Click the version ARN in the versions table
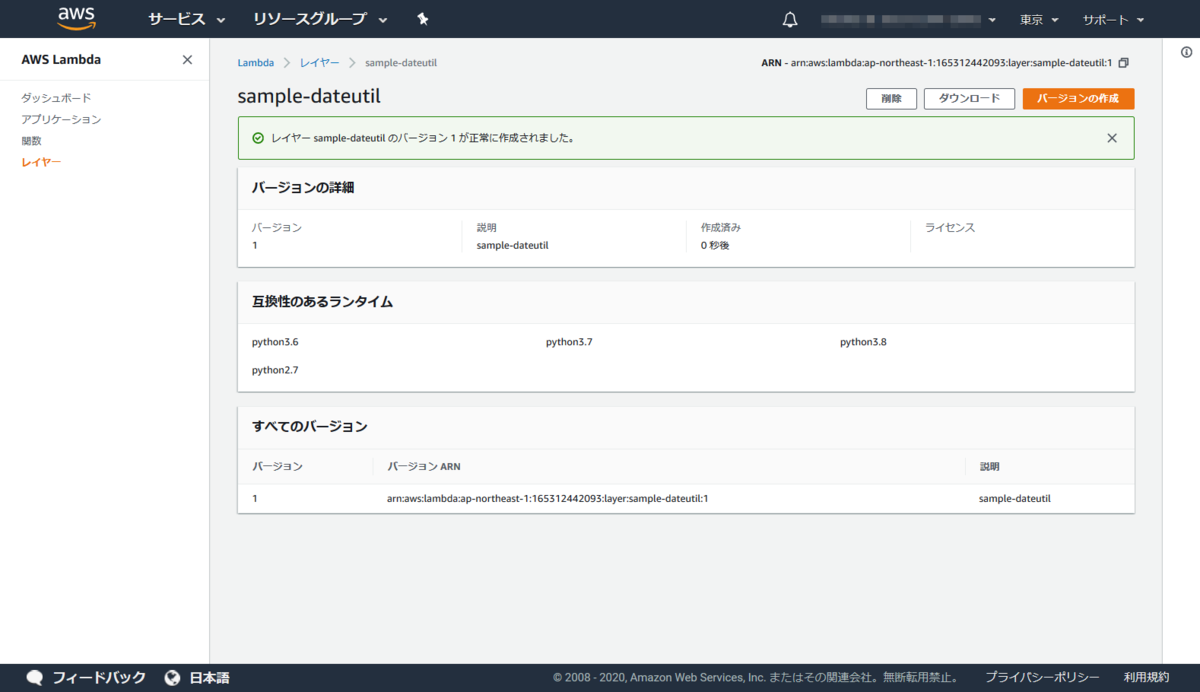 547,498
